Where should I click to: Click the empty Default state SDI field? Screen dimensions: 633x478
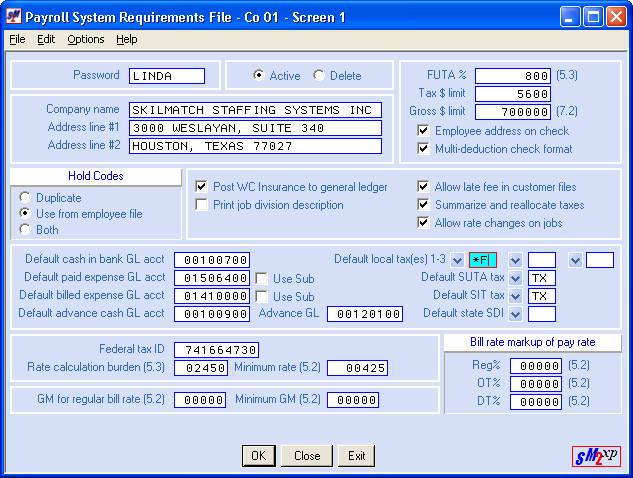click(542, 314)
